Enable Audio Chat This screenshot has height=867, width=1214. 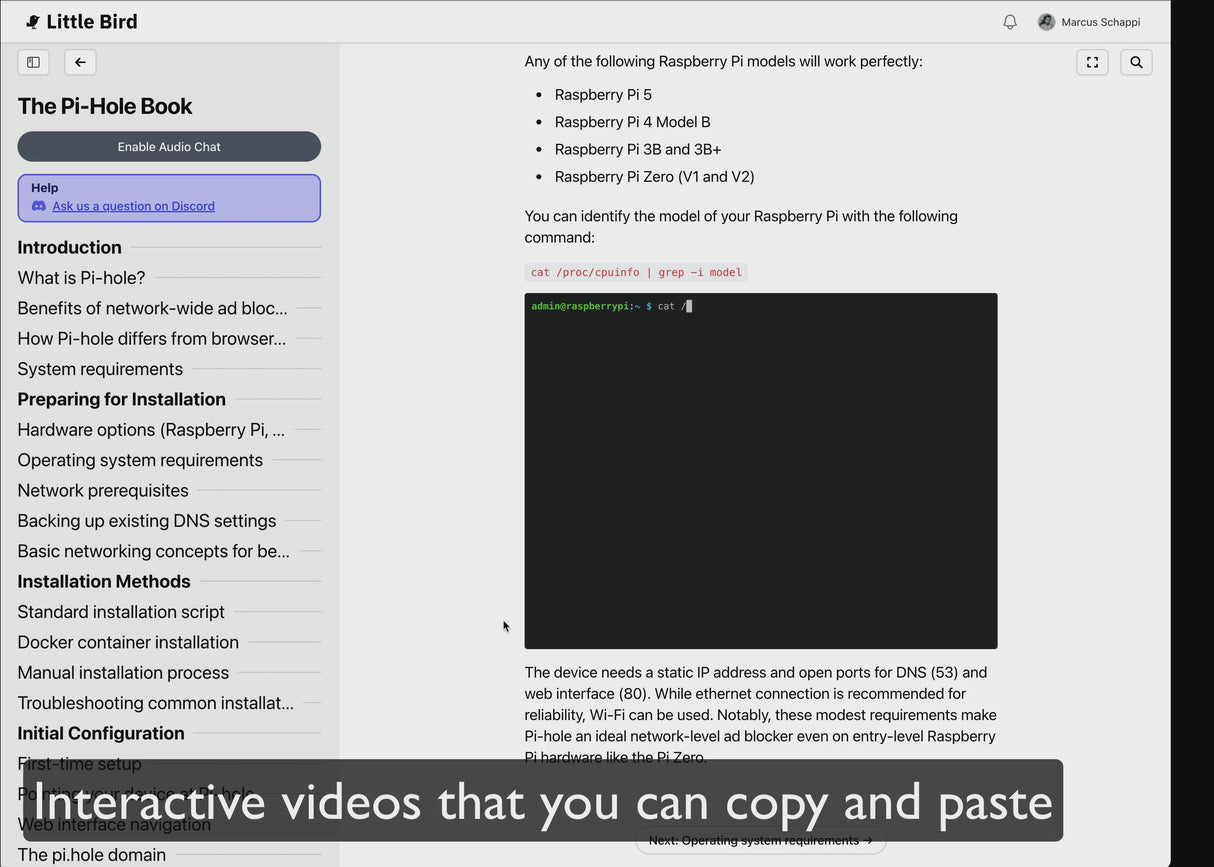pos(169,147)
